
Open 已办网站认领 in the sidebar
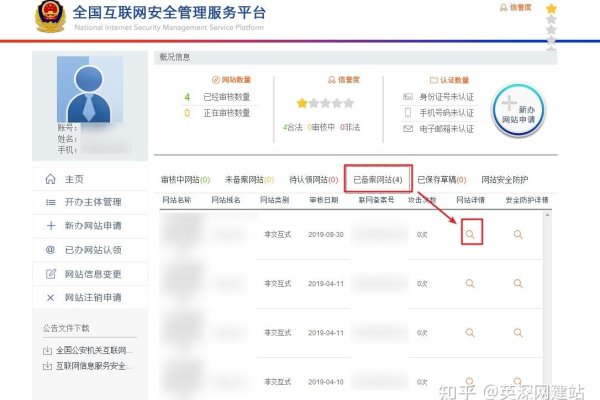click(90, 250)
